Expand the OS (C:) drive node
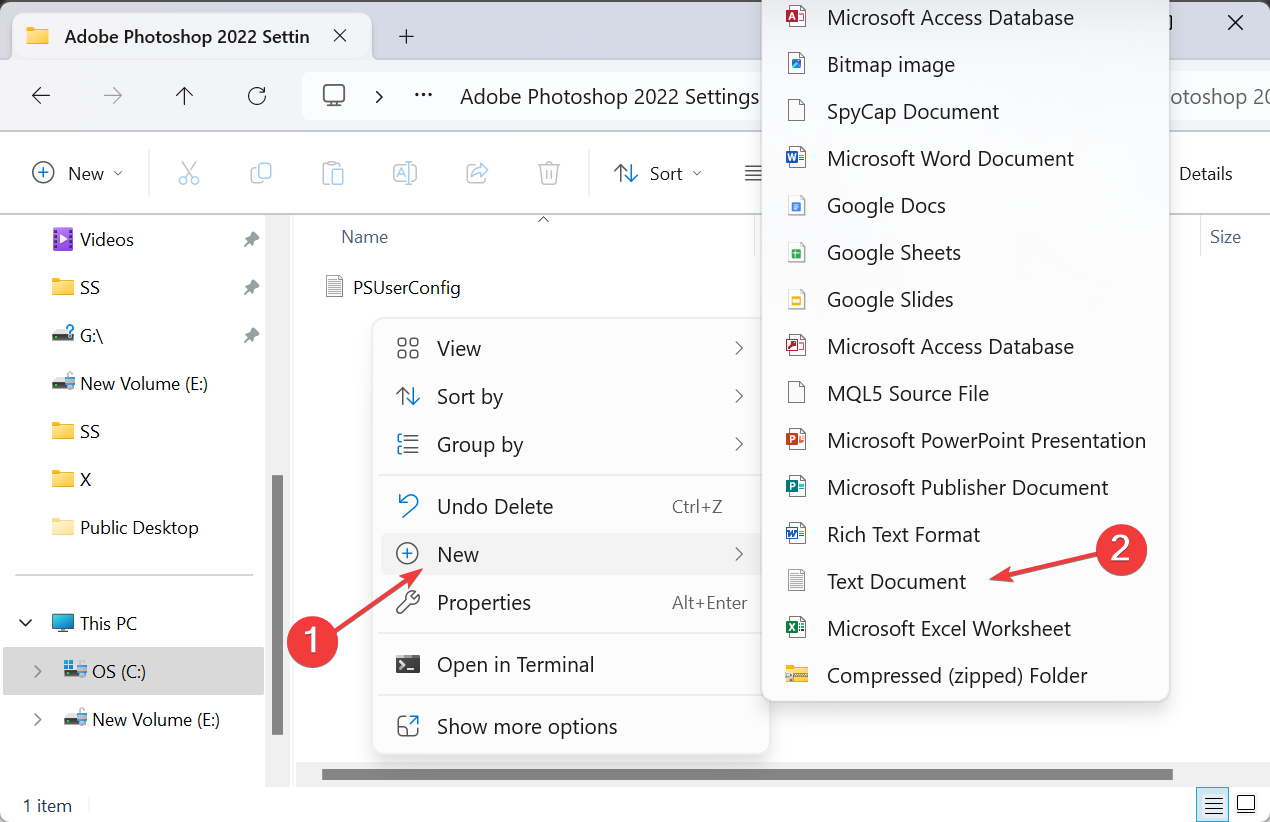1270x822 pixels. [37, 671]
